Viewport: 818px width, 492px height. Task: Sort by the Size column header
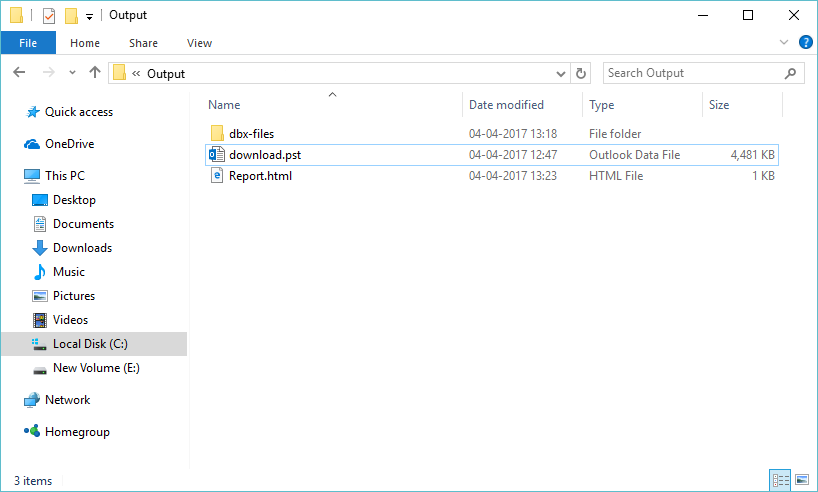[719, 105]
